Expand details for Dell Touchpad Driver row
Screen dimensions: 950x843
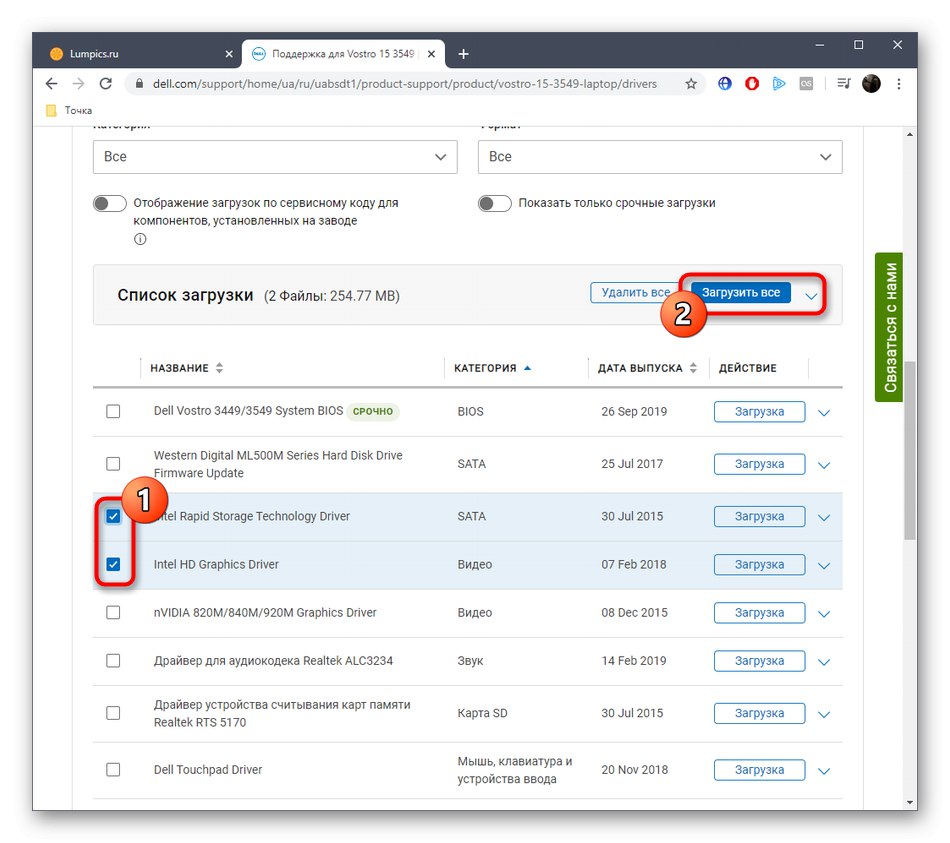click(x=823, y=771)
